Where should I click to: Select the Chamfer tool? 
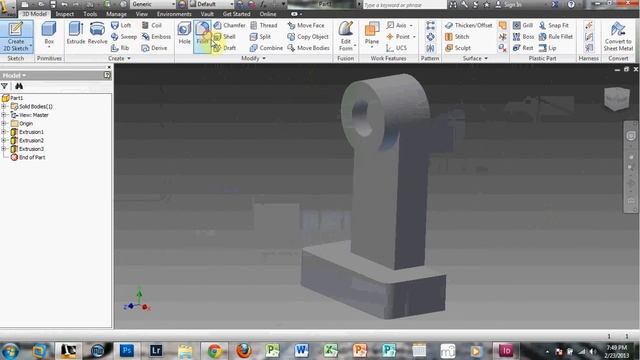tap(230, 25)
